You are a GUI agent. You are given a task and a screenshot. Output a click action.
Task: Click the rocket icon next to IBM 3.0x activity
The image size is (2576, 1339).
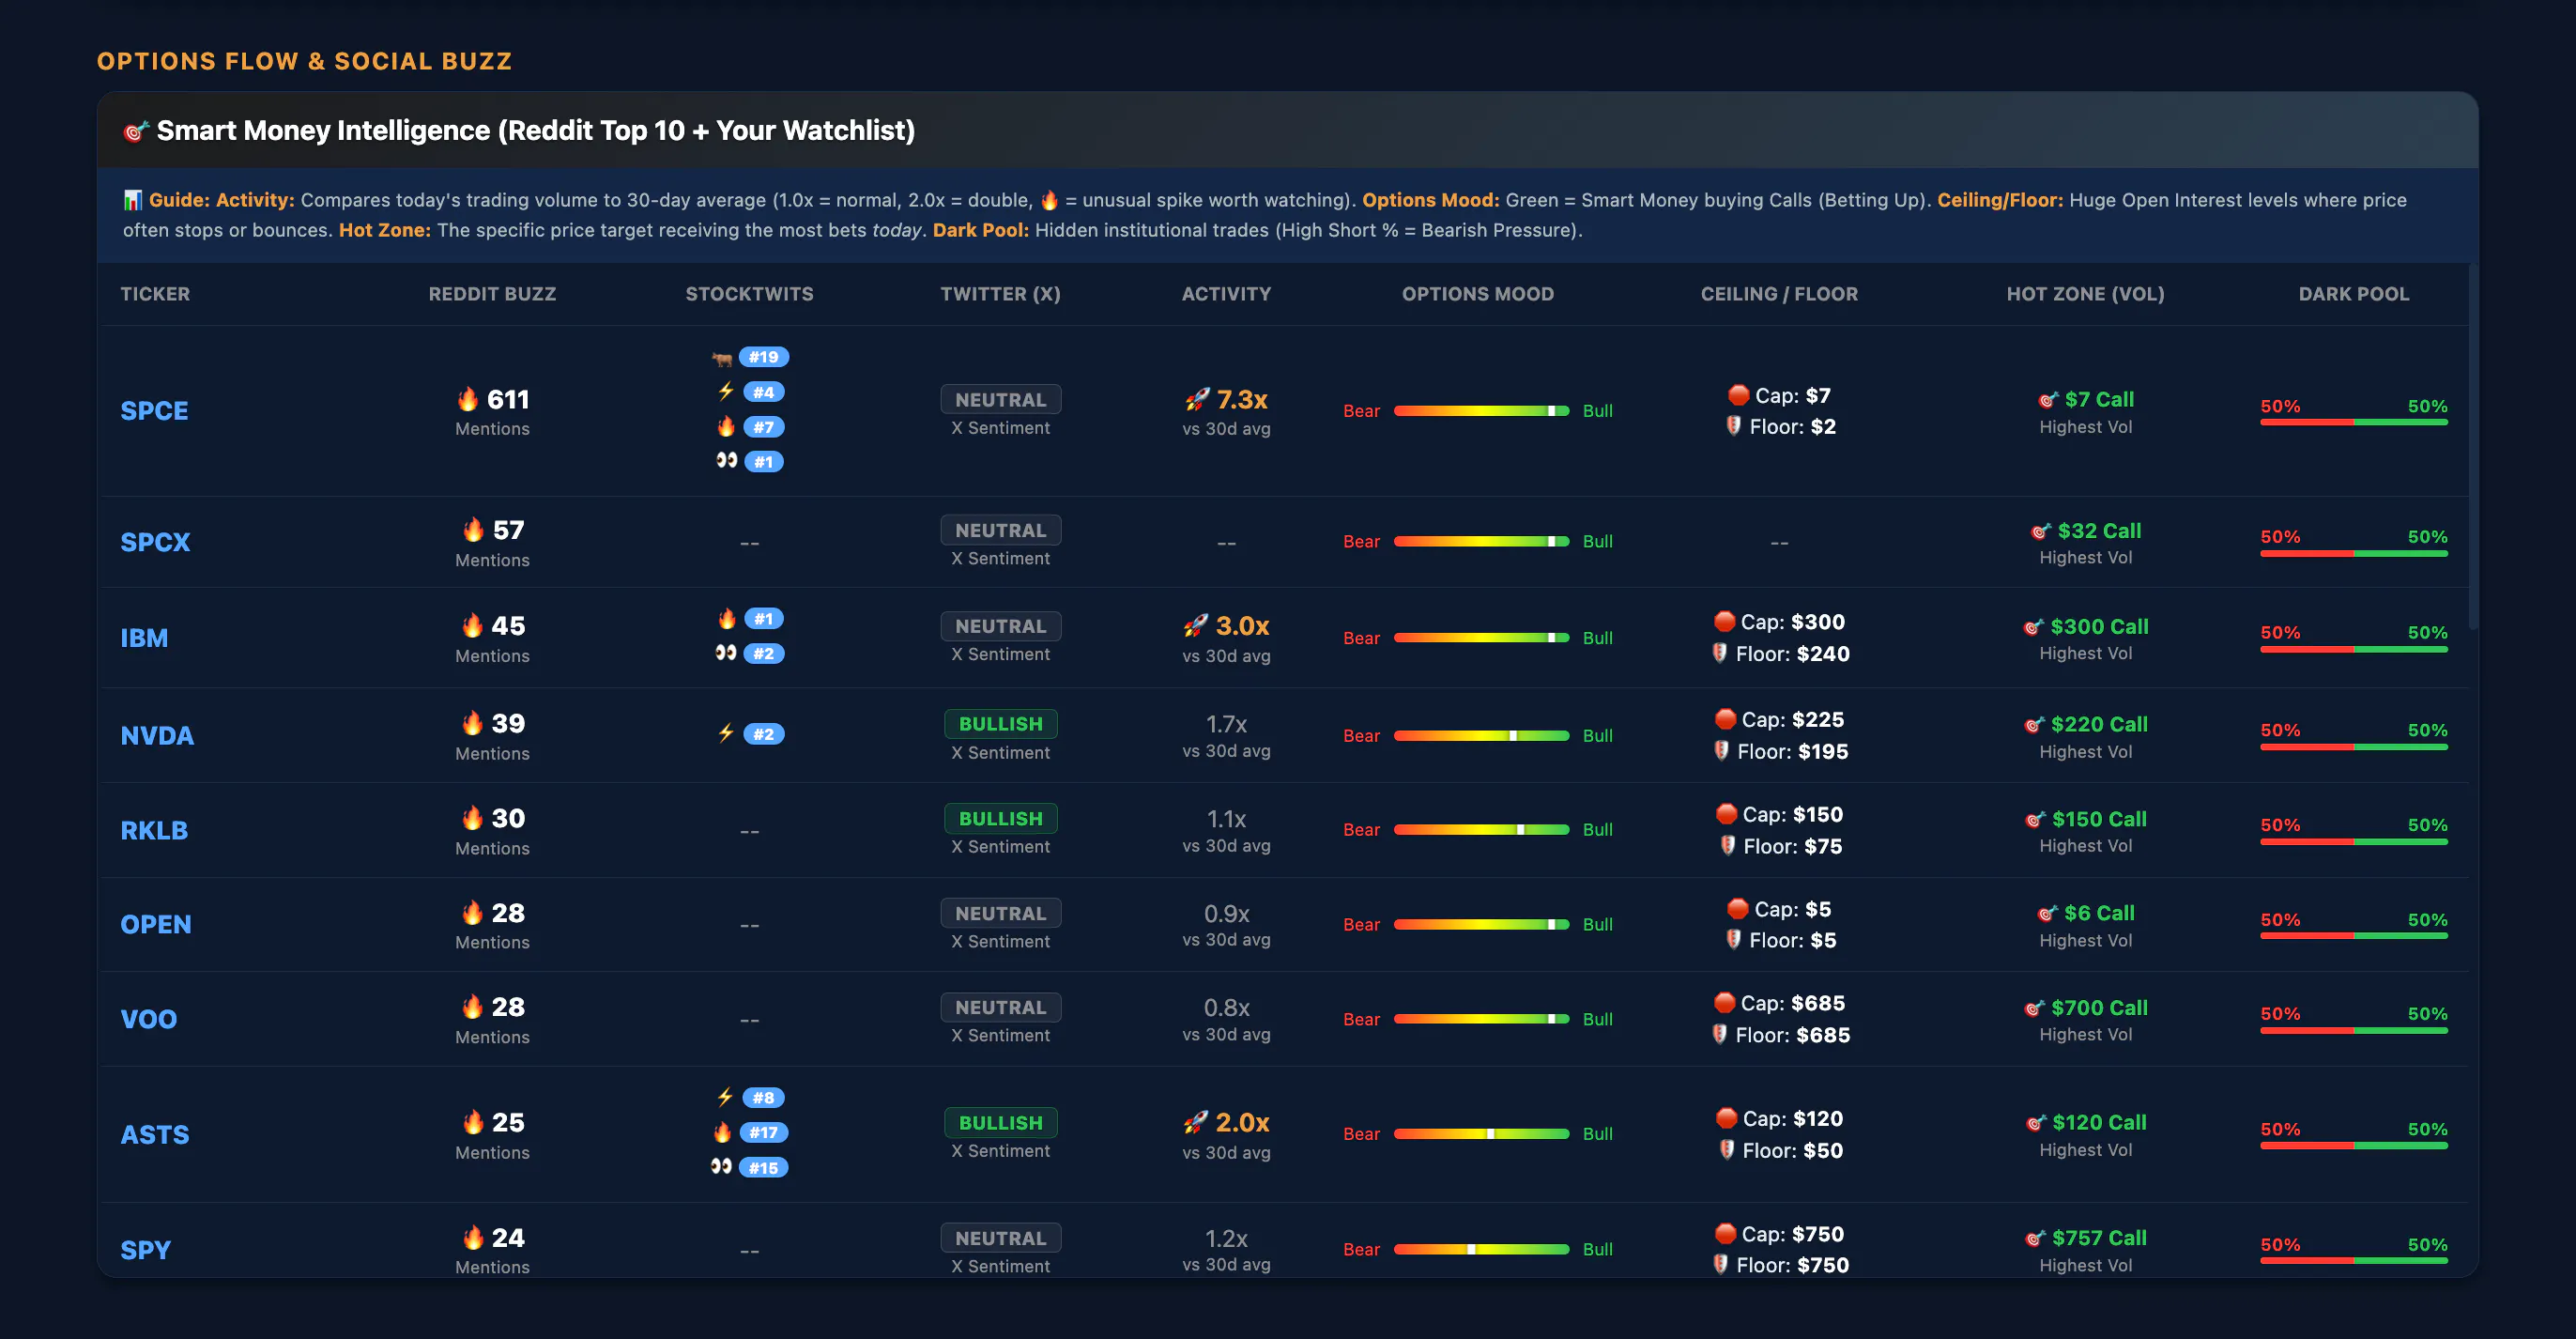(1196, 626)
